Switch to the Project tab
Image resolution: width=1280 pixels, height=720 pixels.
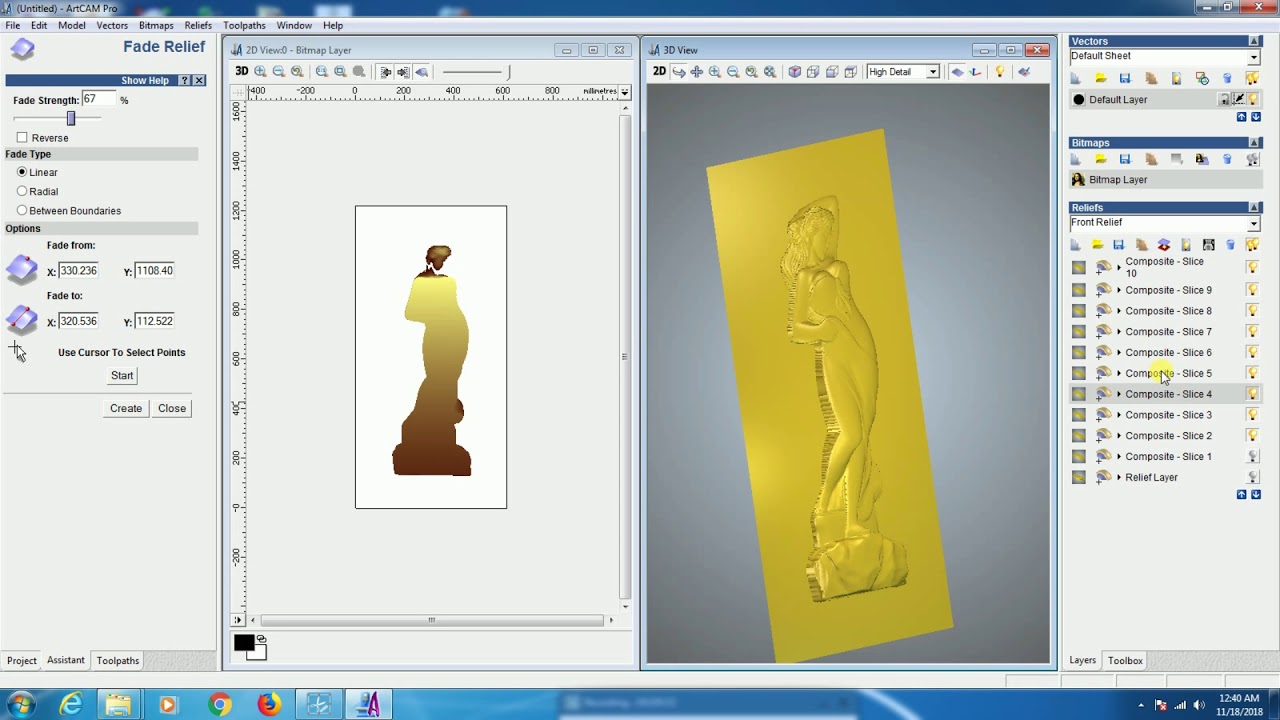point(22,660)
